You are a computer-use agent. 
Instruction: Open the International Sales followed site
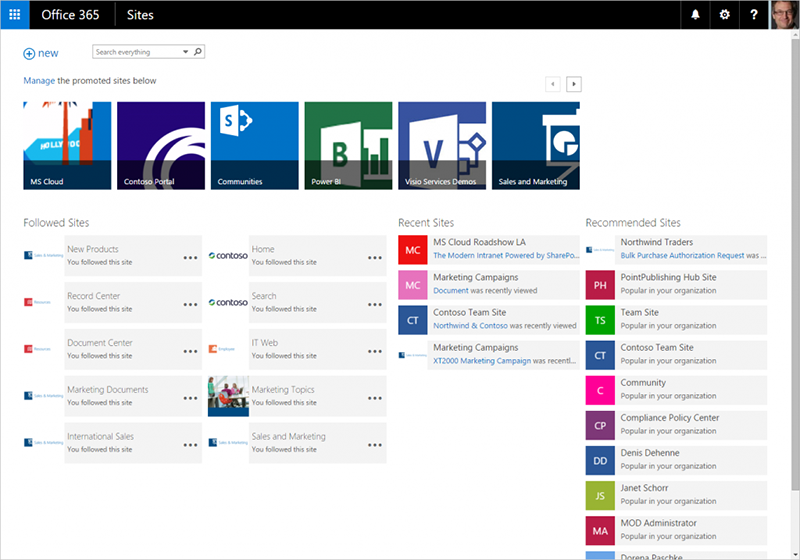[x=101, y=437]
